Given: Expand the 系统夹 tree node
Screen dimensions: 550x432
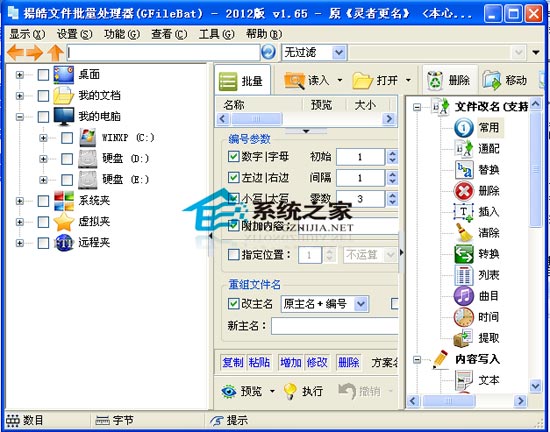Looking at the screenshot, I should coord(20,201).
